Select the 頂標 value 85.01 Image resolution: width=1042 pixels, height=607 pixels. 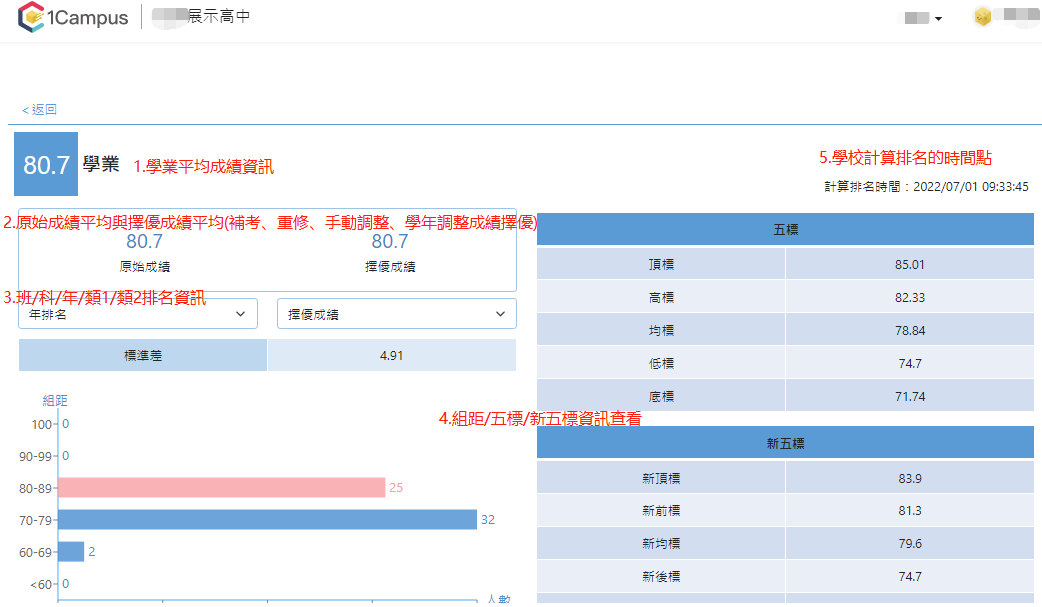(x=910, y=264)
